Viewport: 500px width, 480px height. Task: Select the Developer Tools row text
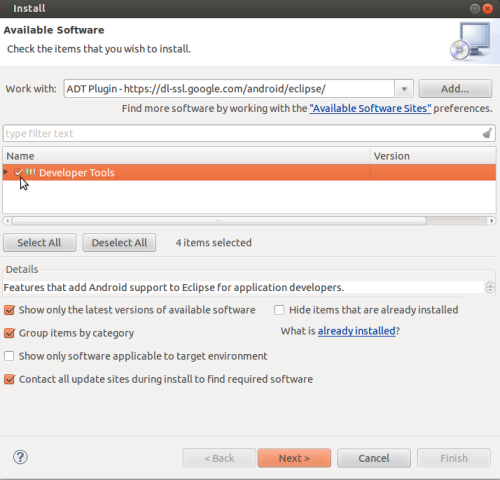pyautogui.click(x=77, y=172)
